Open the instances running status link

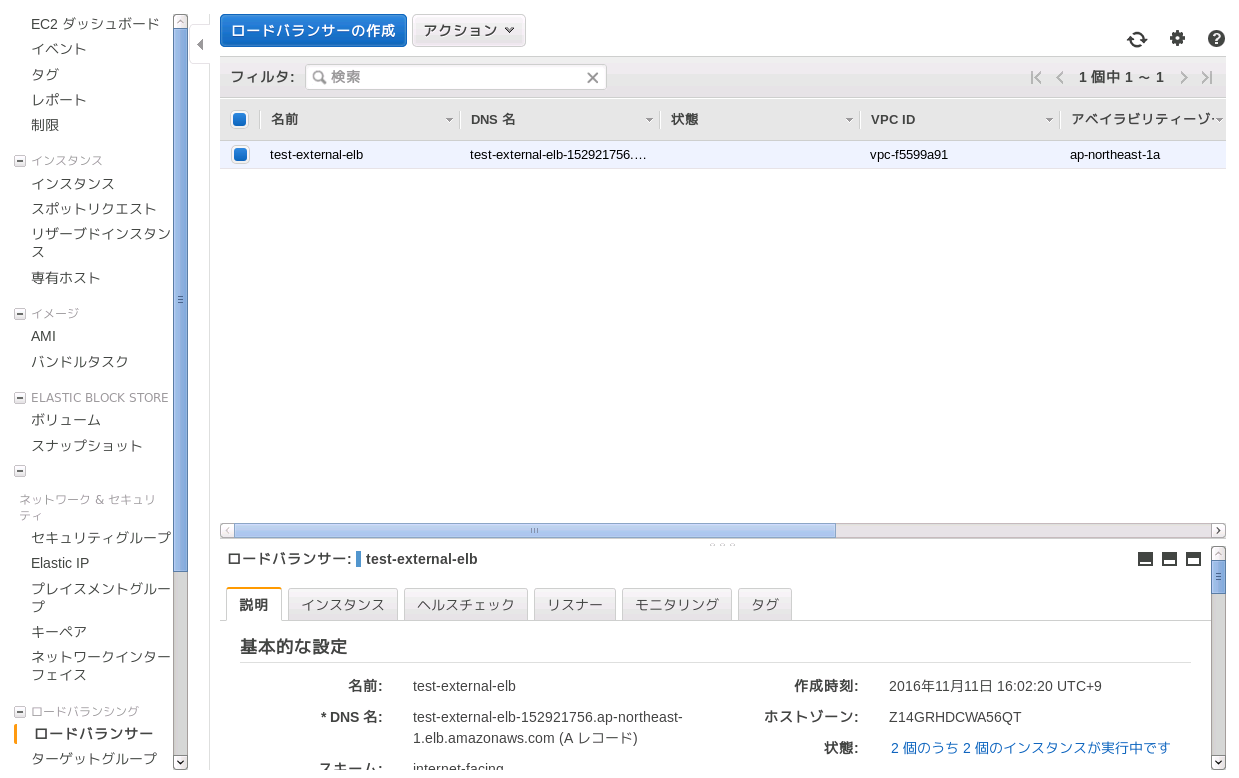tap(1030, 748)
